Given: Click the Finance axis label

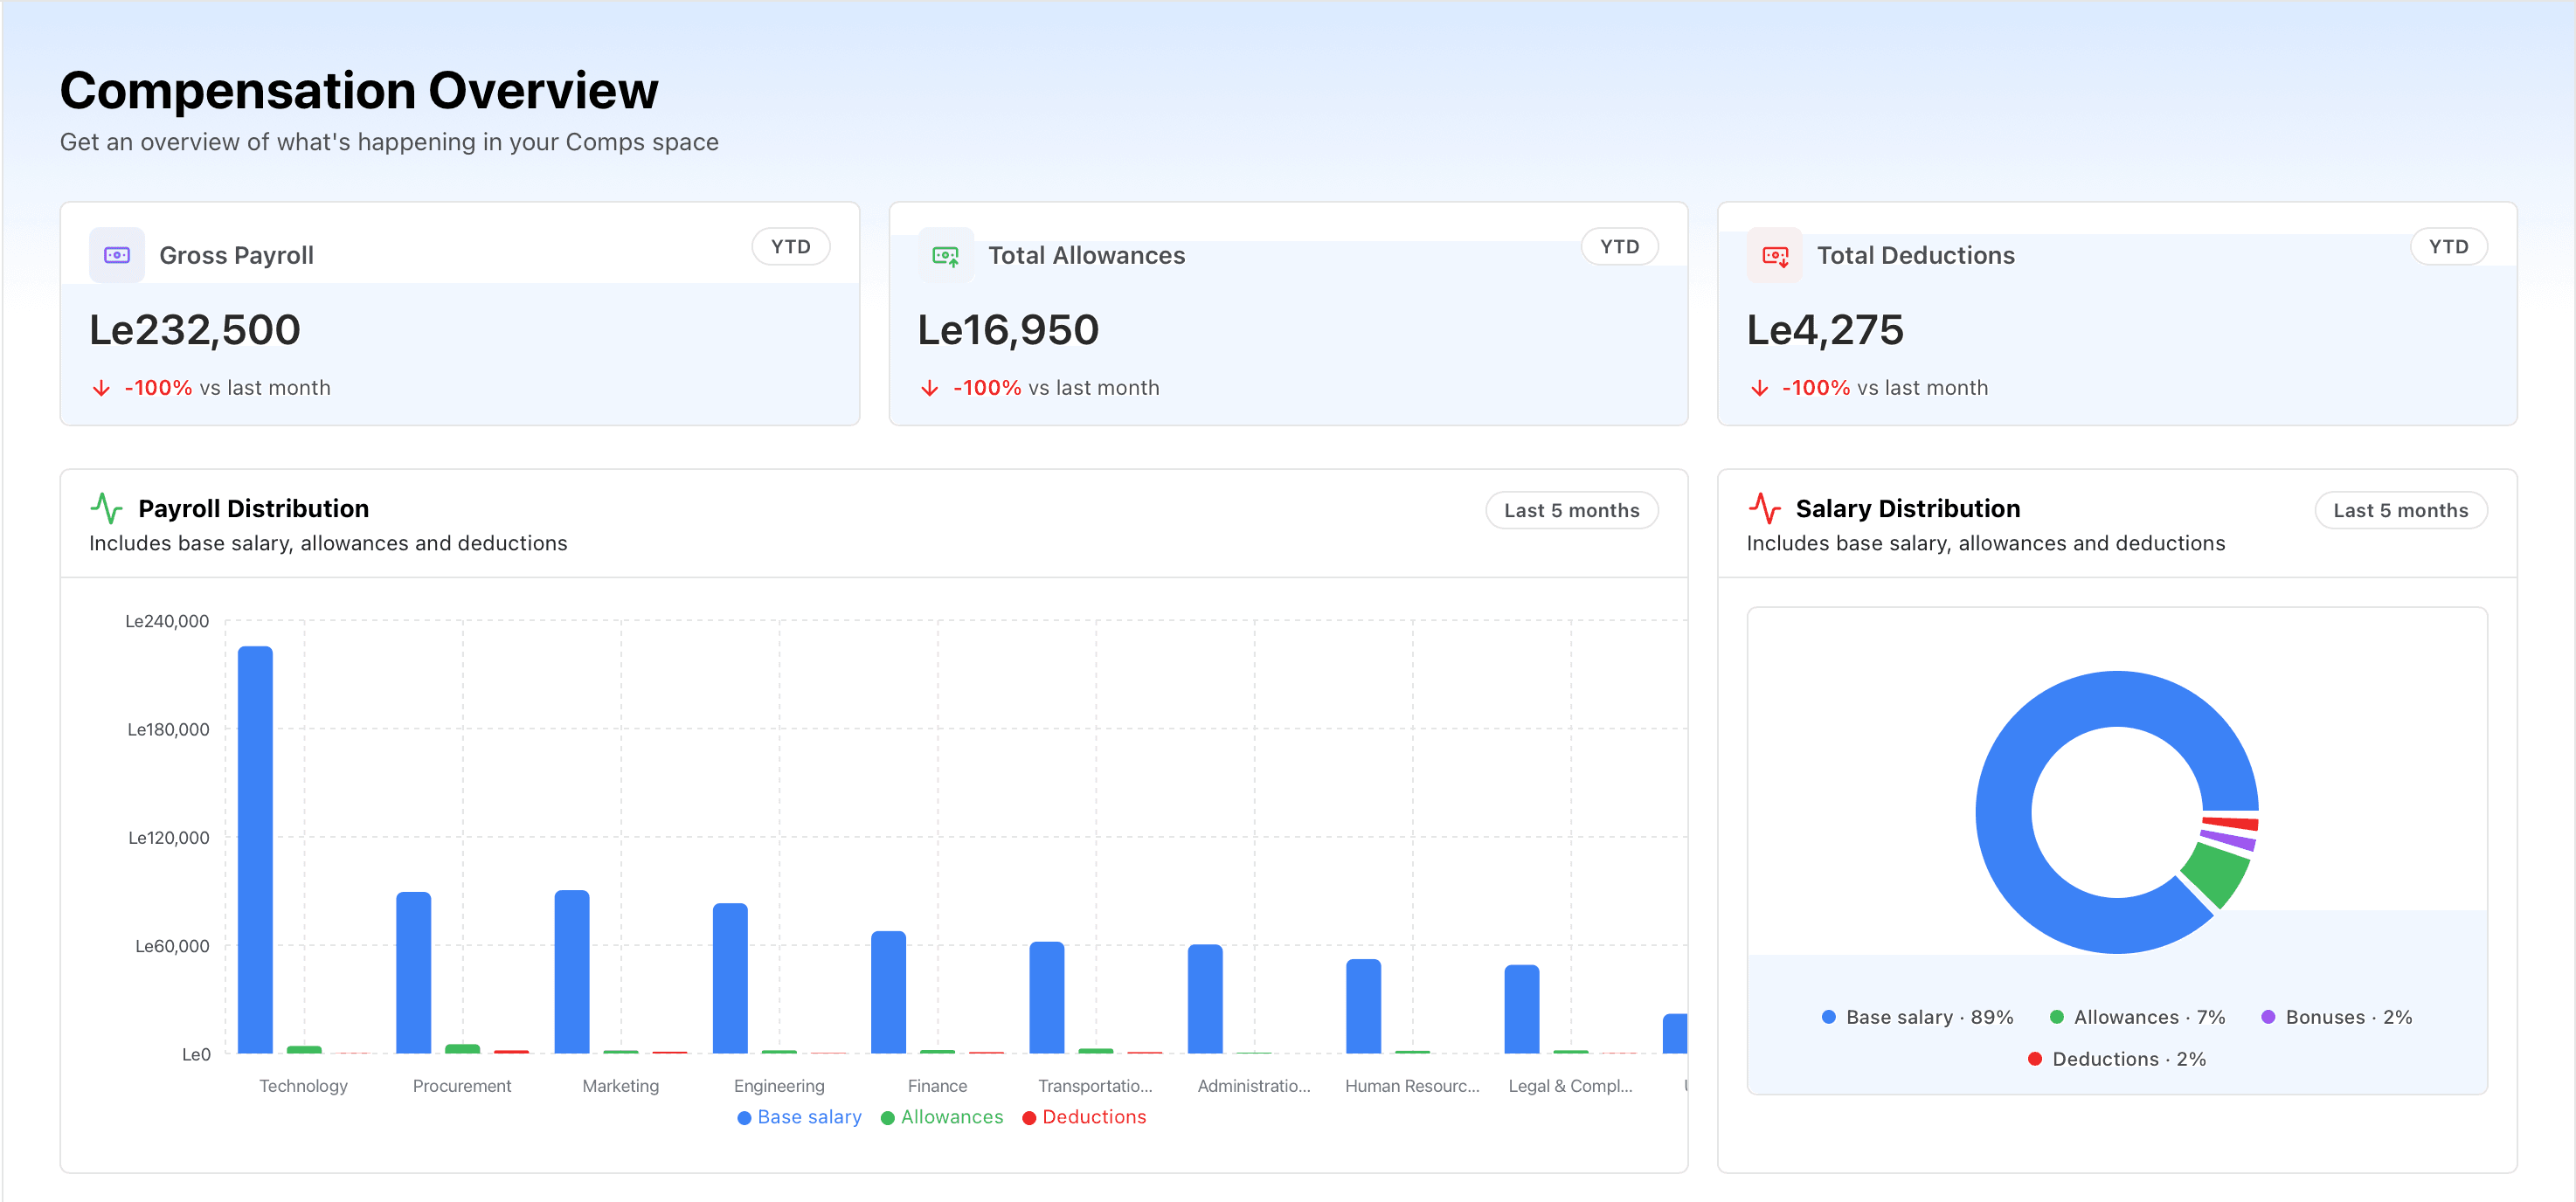Looking at the screenshot, I should [x=938, y=1086].
